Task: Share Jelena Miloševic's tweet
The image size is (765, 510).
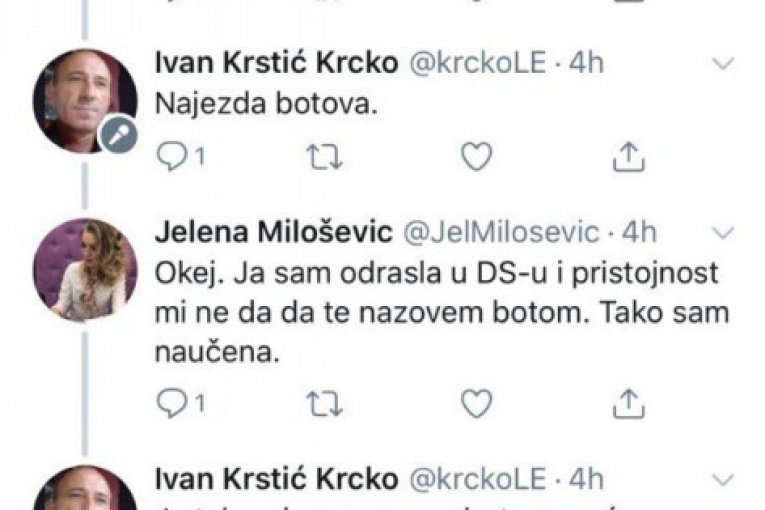Action: 626,402
